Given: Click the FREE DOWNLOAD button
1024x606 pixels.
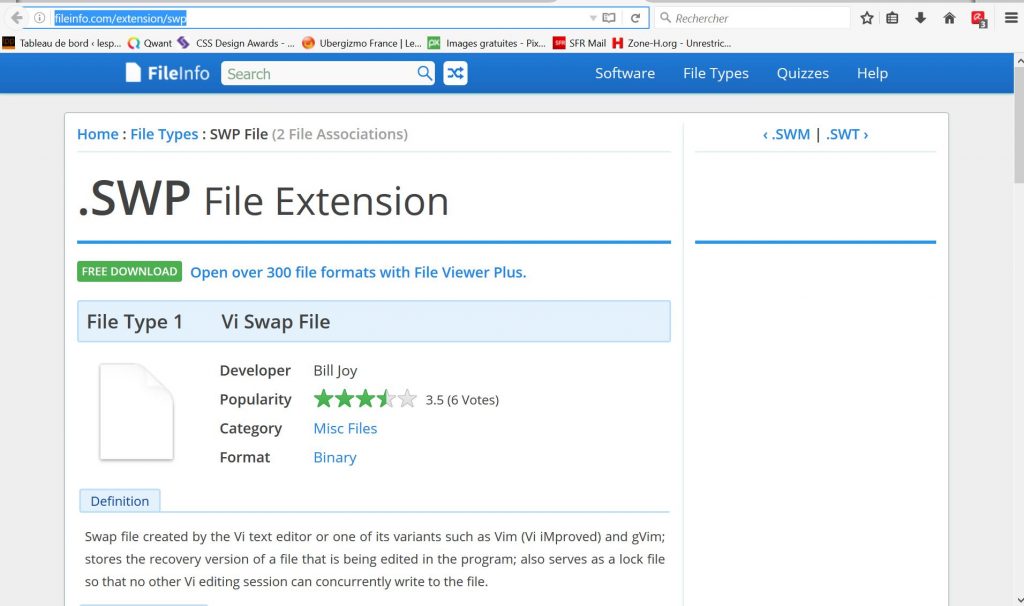Looking at the screenshot, I should (x=130, y=271).
